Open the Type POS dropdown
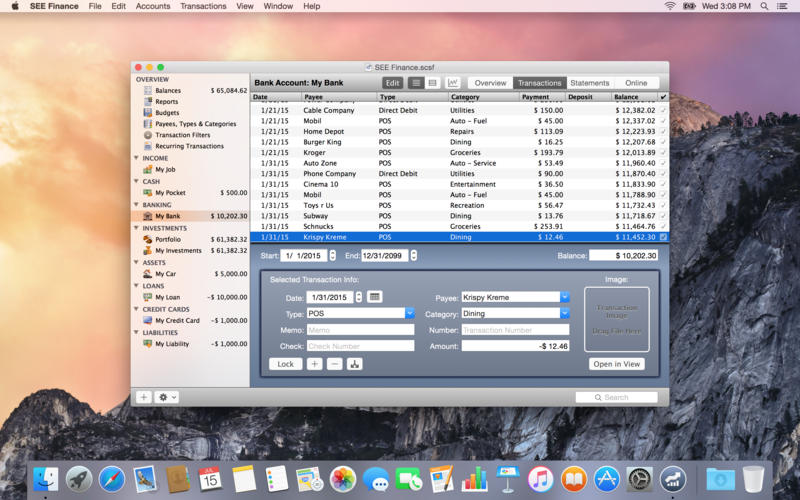 409,313
